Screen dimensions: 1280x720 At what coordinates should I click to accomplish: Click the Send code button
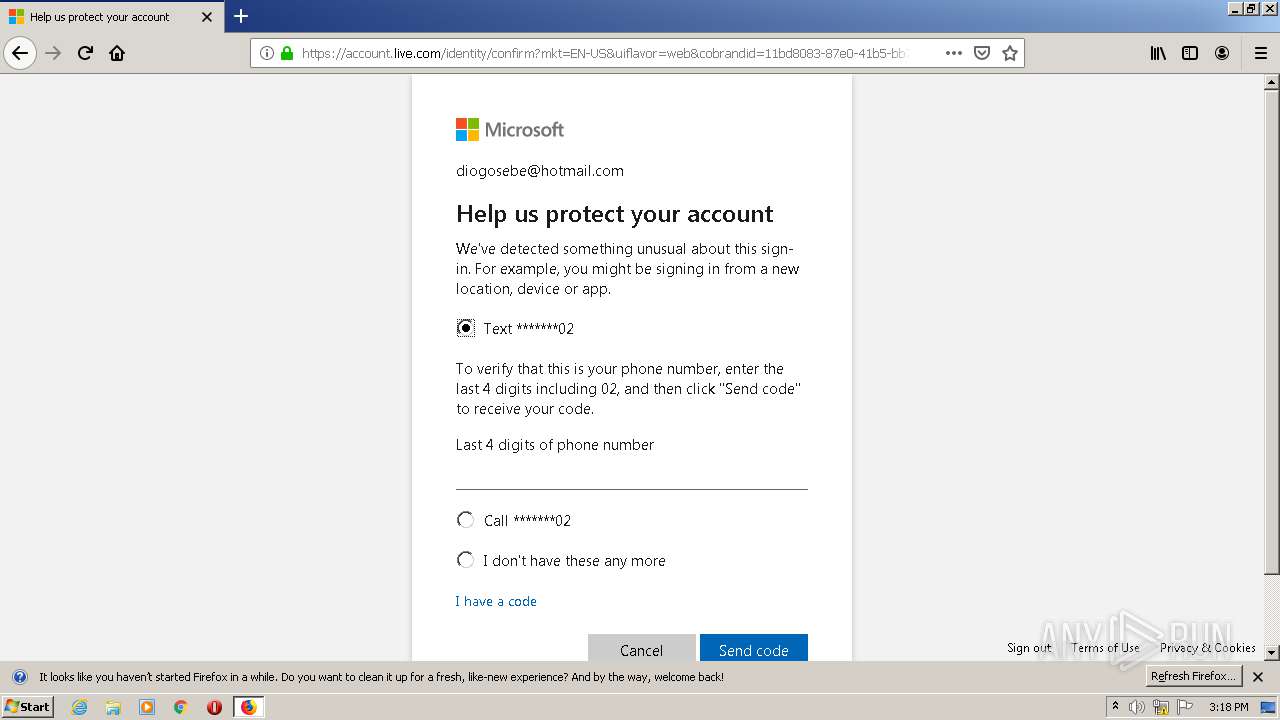coord(753,648)
